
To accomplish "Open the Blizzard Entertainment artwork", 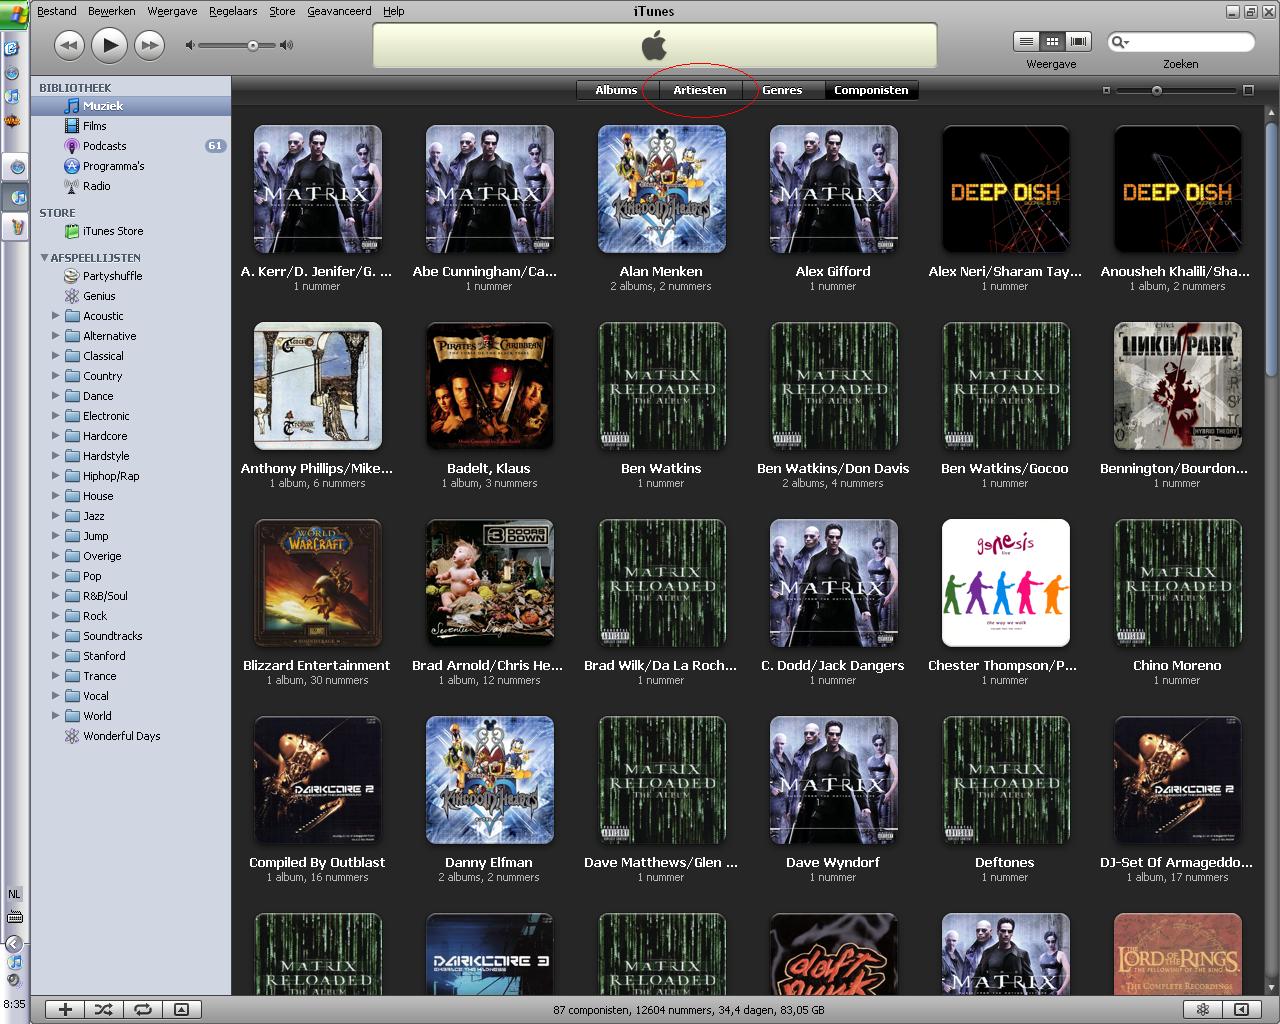I will tap(317, 583).
